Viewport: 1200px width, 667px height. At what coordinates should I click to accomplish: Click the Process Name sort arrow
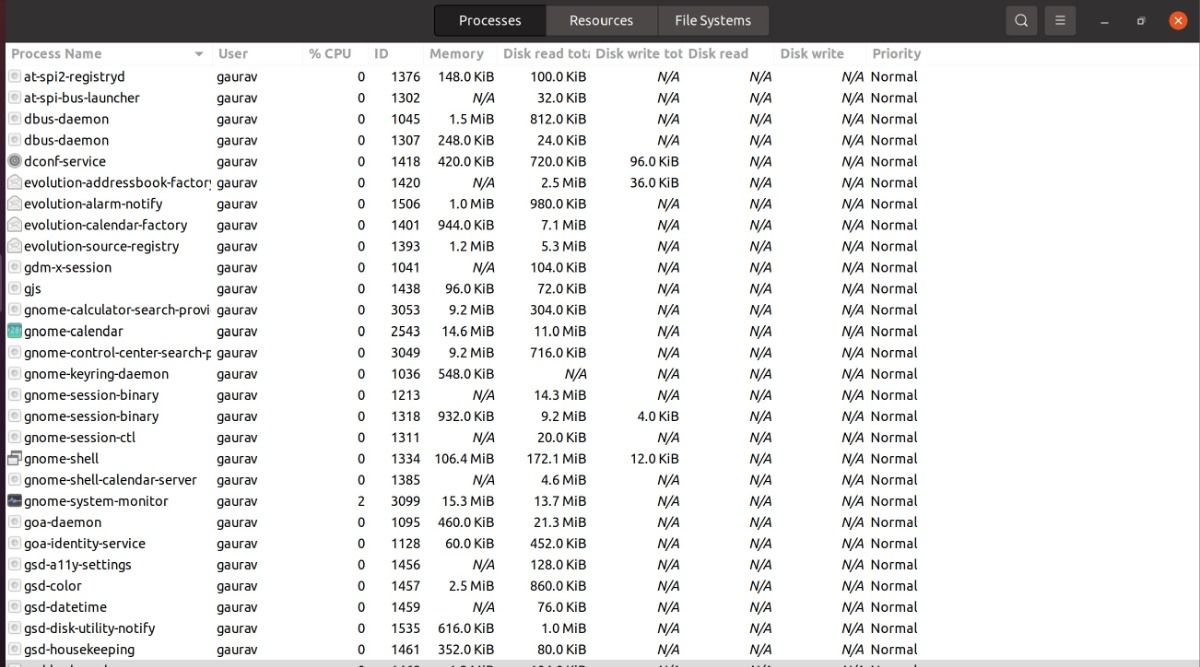(x=199, y=54)
